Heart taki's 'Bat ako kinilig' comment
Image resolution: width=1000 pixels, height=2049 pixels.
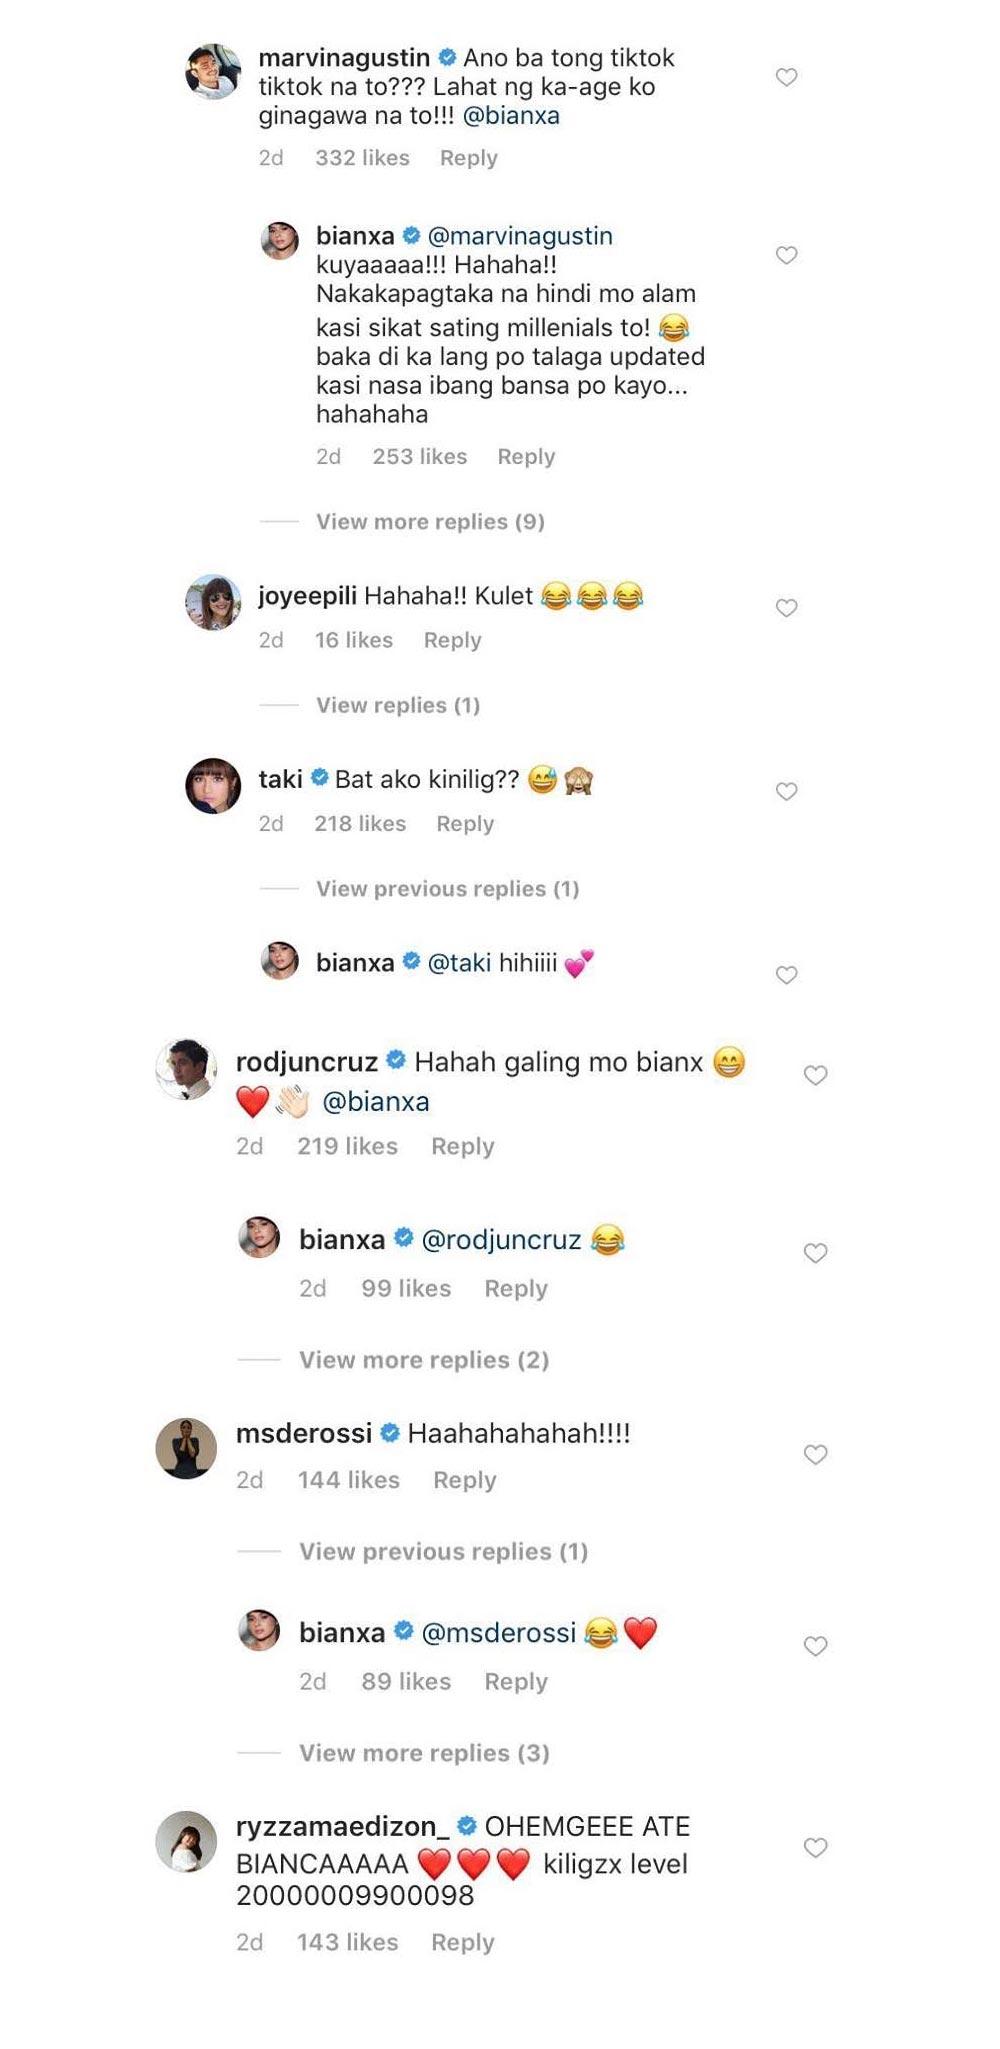[787, 792]
